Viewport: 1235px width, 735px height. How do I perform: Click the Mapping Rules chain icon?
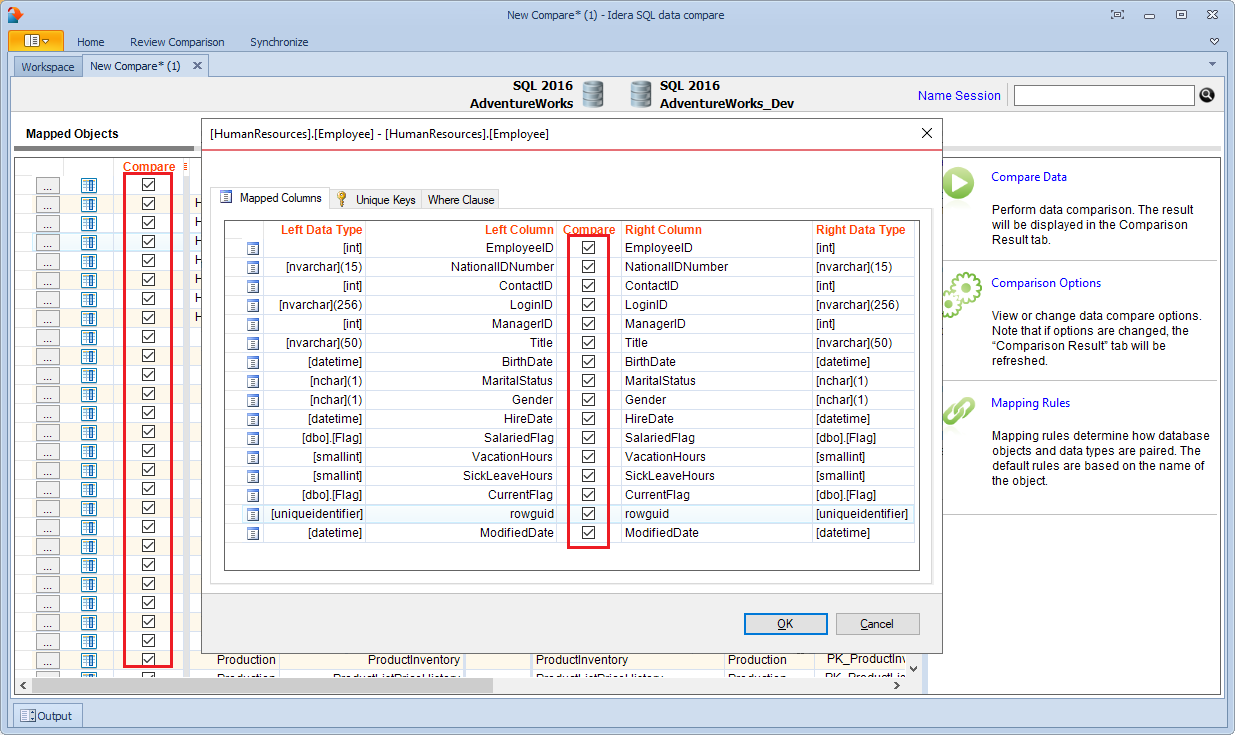click(960, 410)
